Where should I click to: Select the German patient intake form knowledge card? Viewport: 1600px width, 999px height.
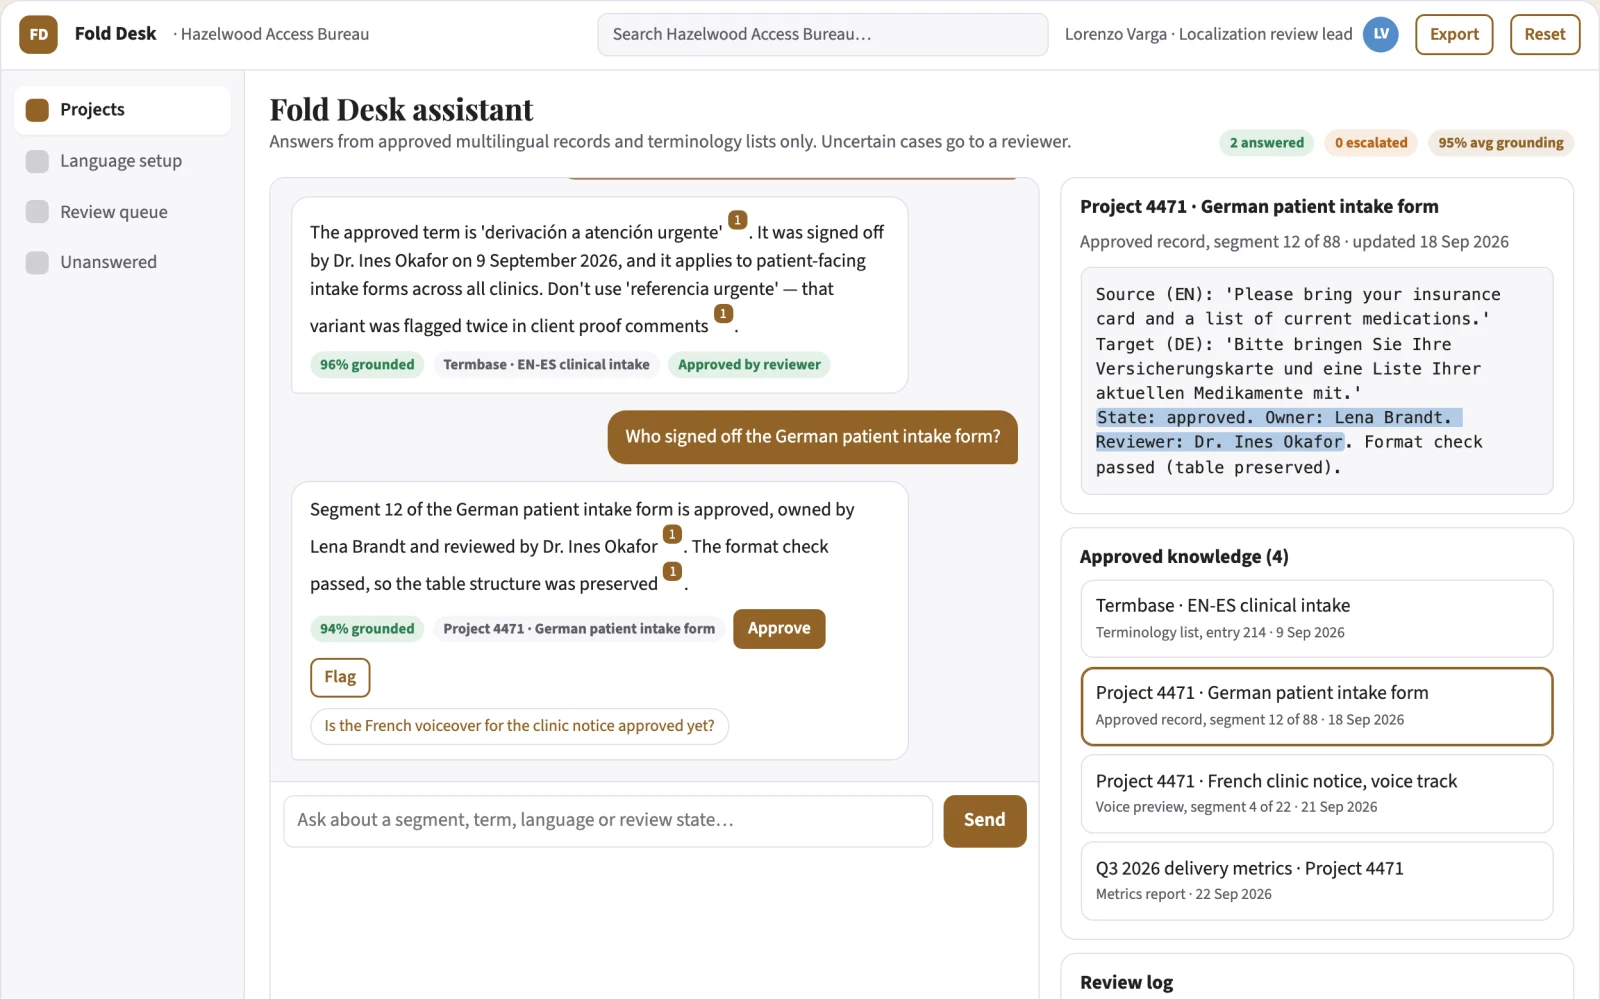[x=1317, y=706]
